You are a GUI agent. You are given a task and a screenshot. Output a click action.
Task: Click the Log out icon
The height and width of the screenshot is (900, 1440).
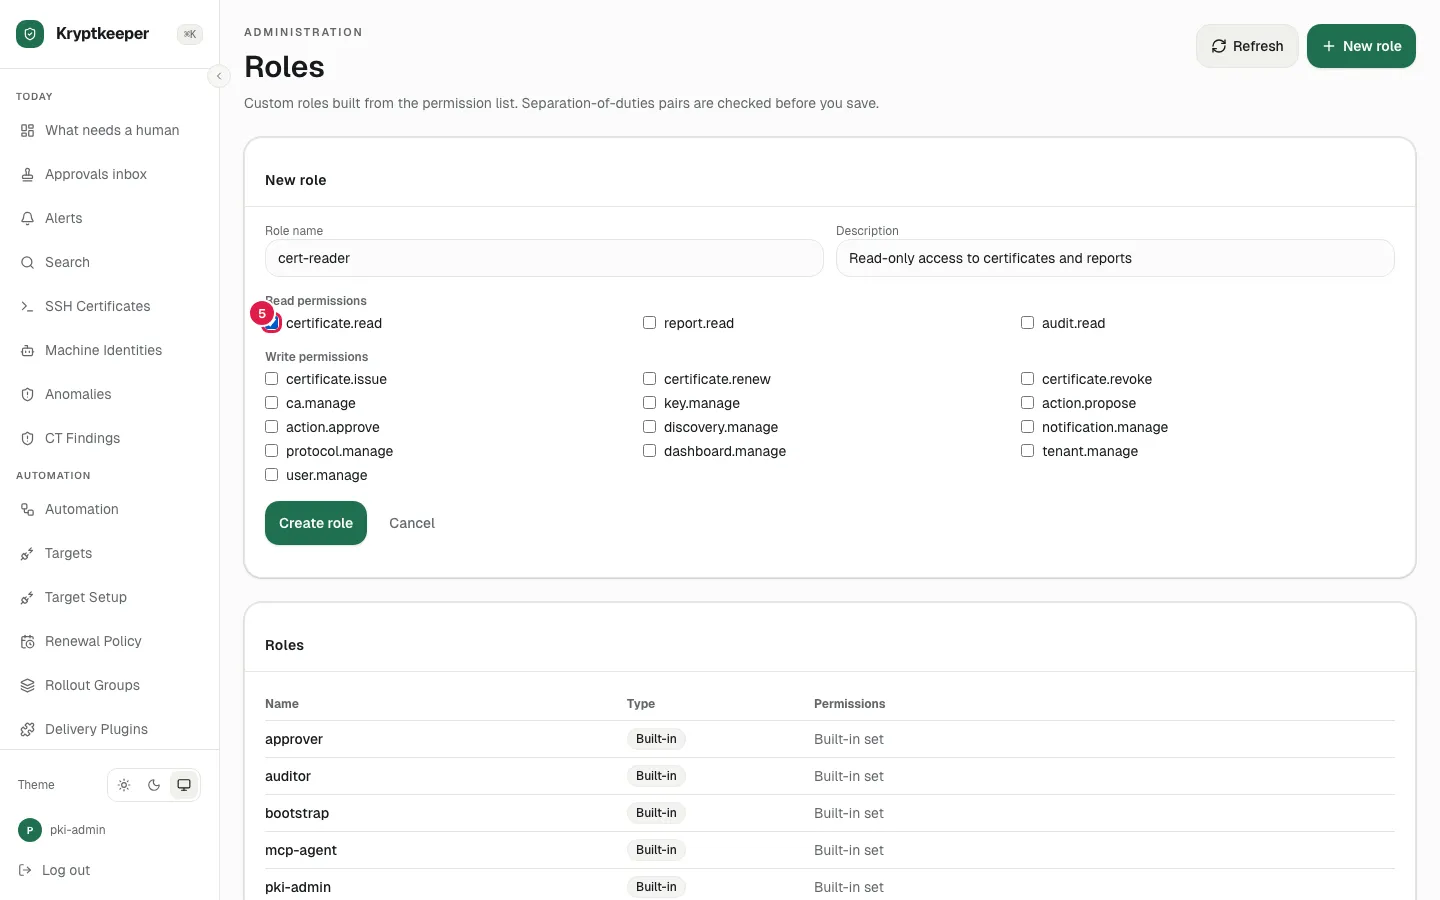coord(26,870)
